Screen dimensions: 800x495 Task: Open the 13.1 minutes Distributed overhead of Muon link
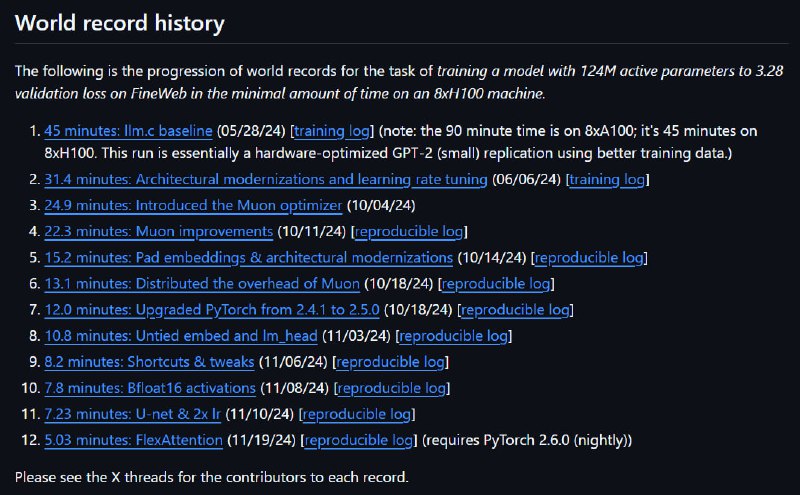(x=202, y=284)
